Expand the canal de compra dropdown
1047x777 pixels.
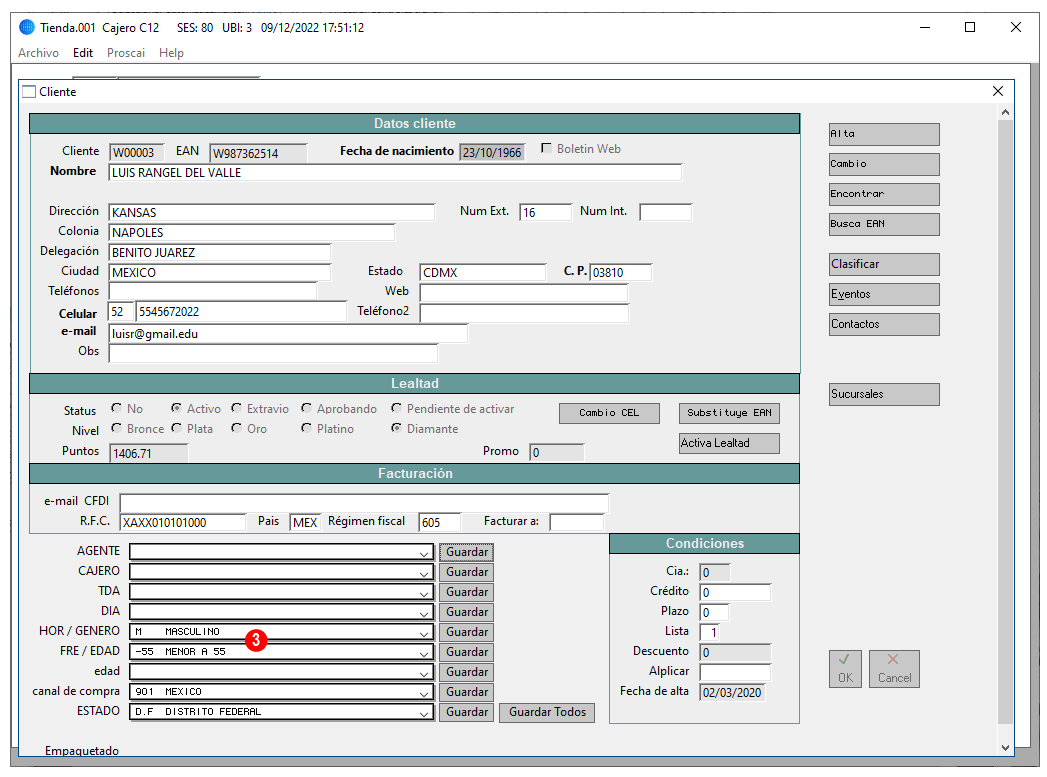point(424,693)
